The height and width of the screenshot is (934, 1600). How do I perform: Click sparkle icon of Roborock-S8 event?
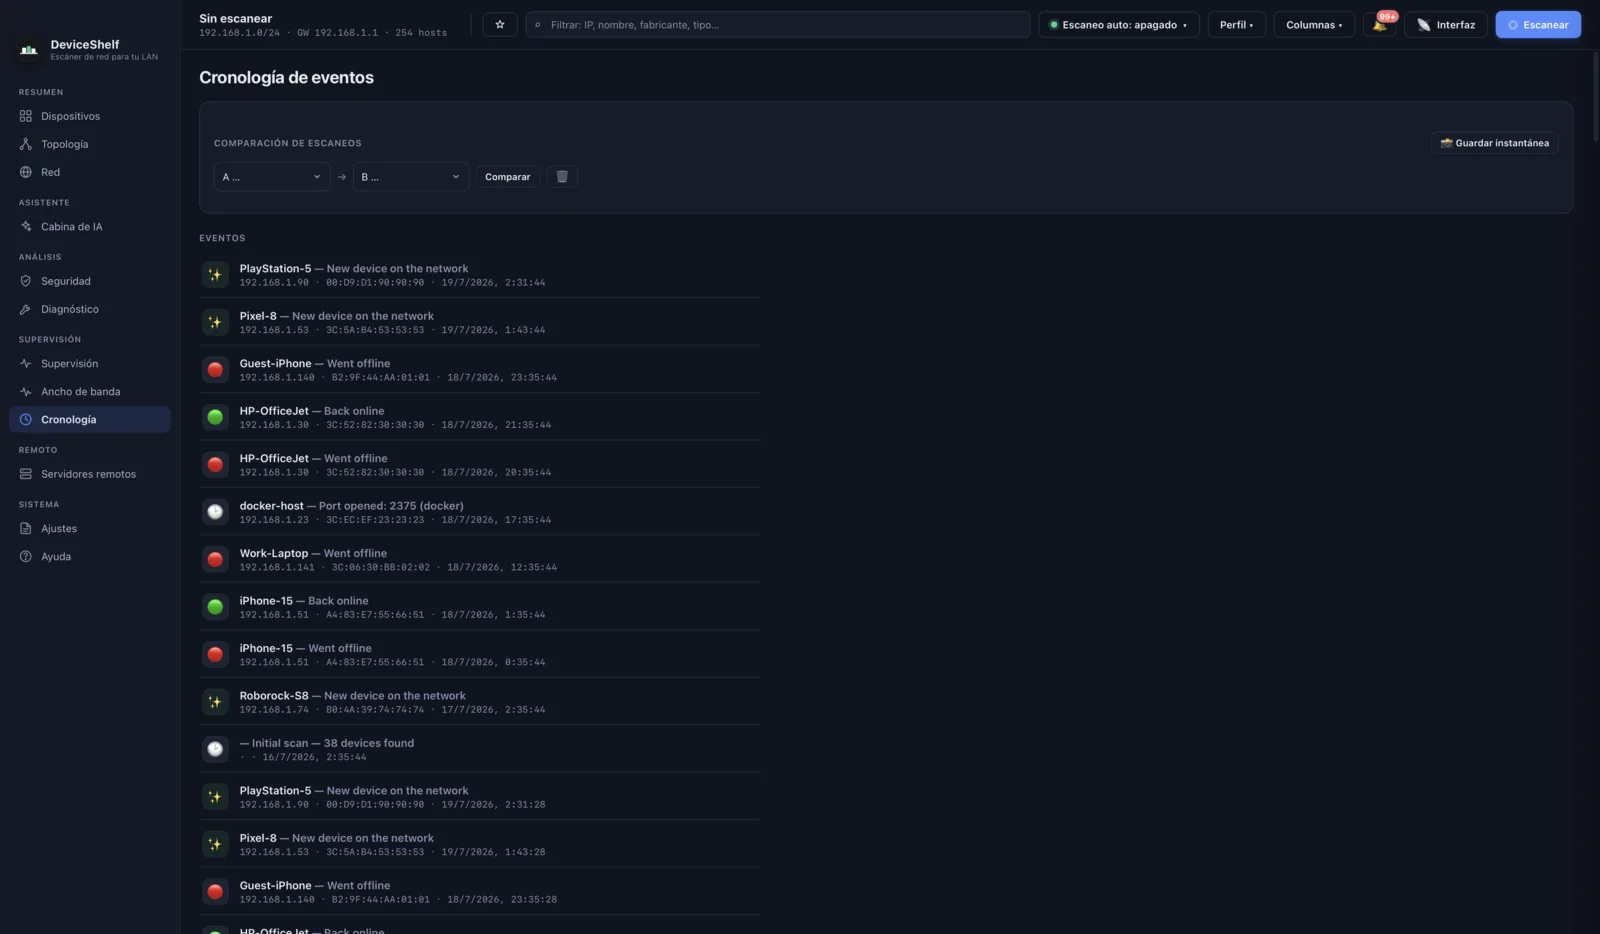pyautogui.click(x=215, y=702)
